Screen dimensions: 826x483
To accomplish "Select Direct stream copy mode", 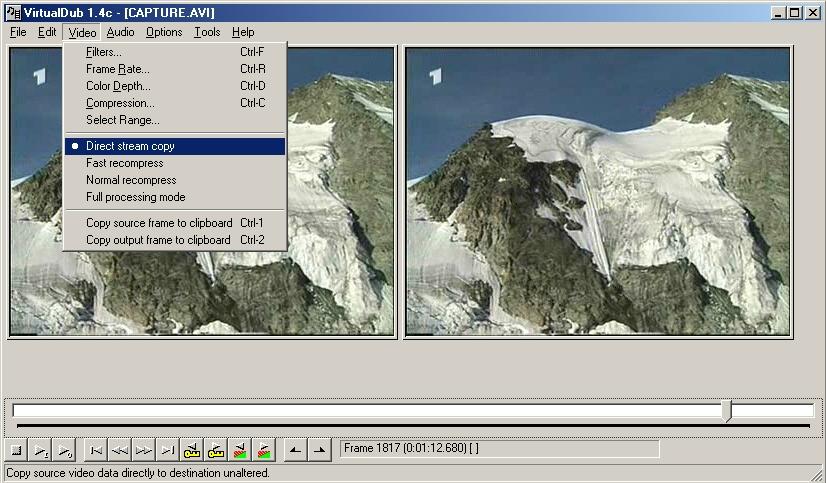I will (x=130, y=146).
